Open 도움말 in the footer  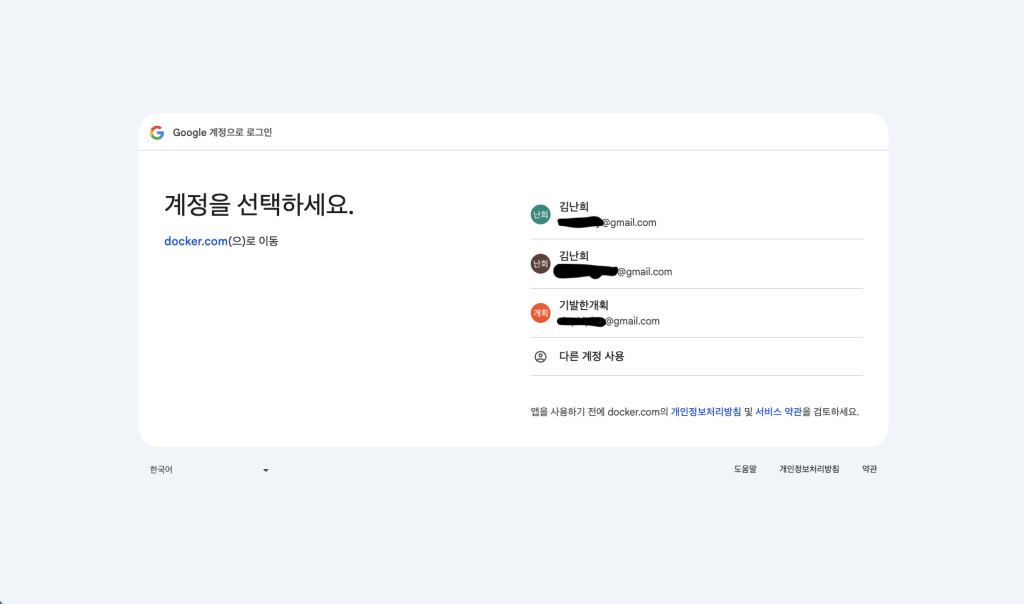coord(745,469)
